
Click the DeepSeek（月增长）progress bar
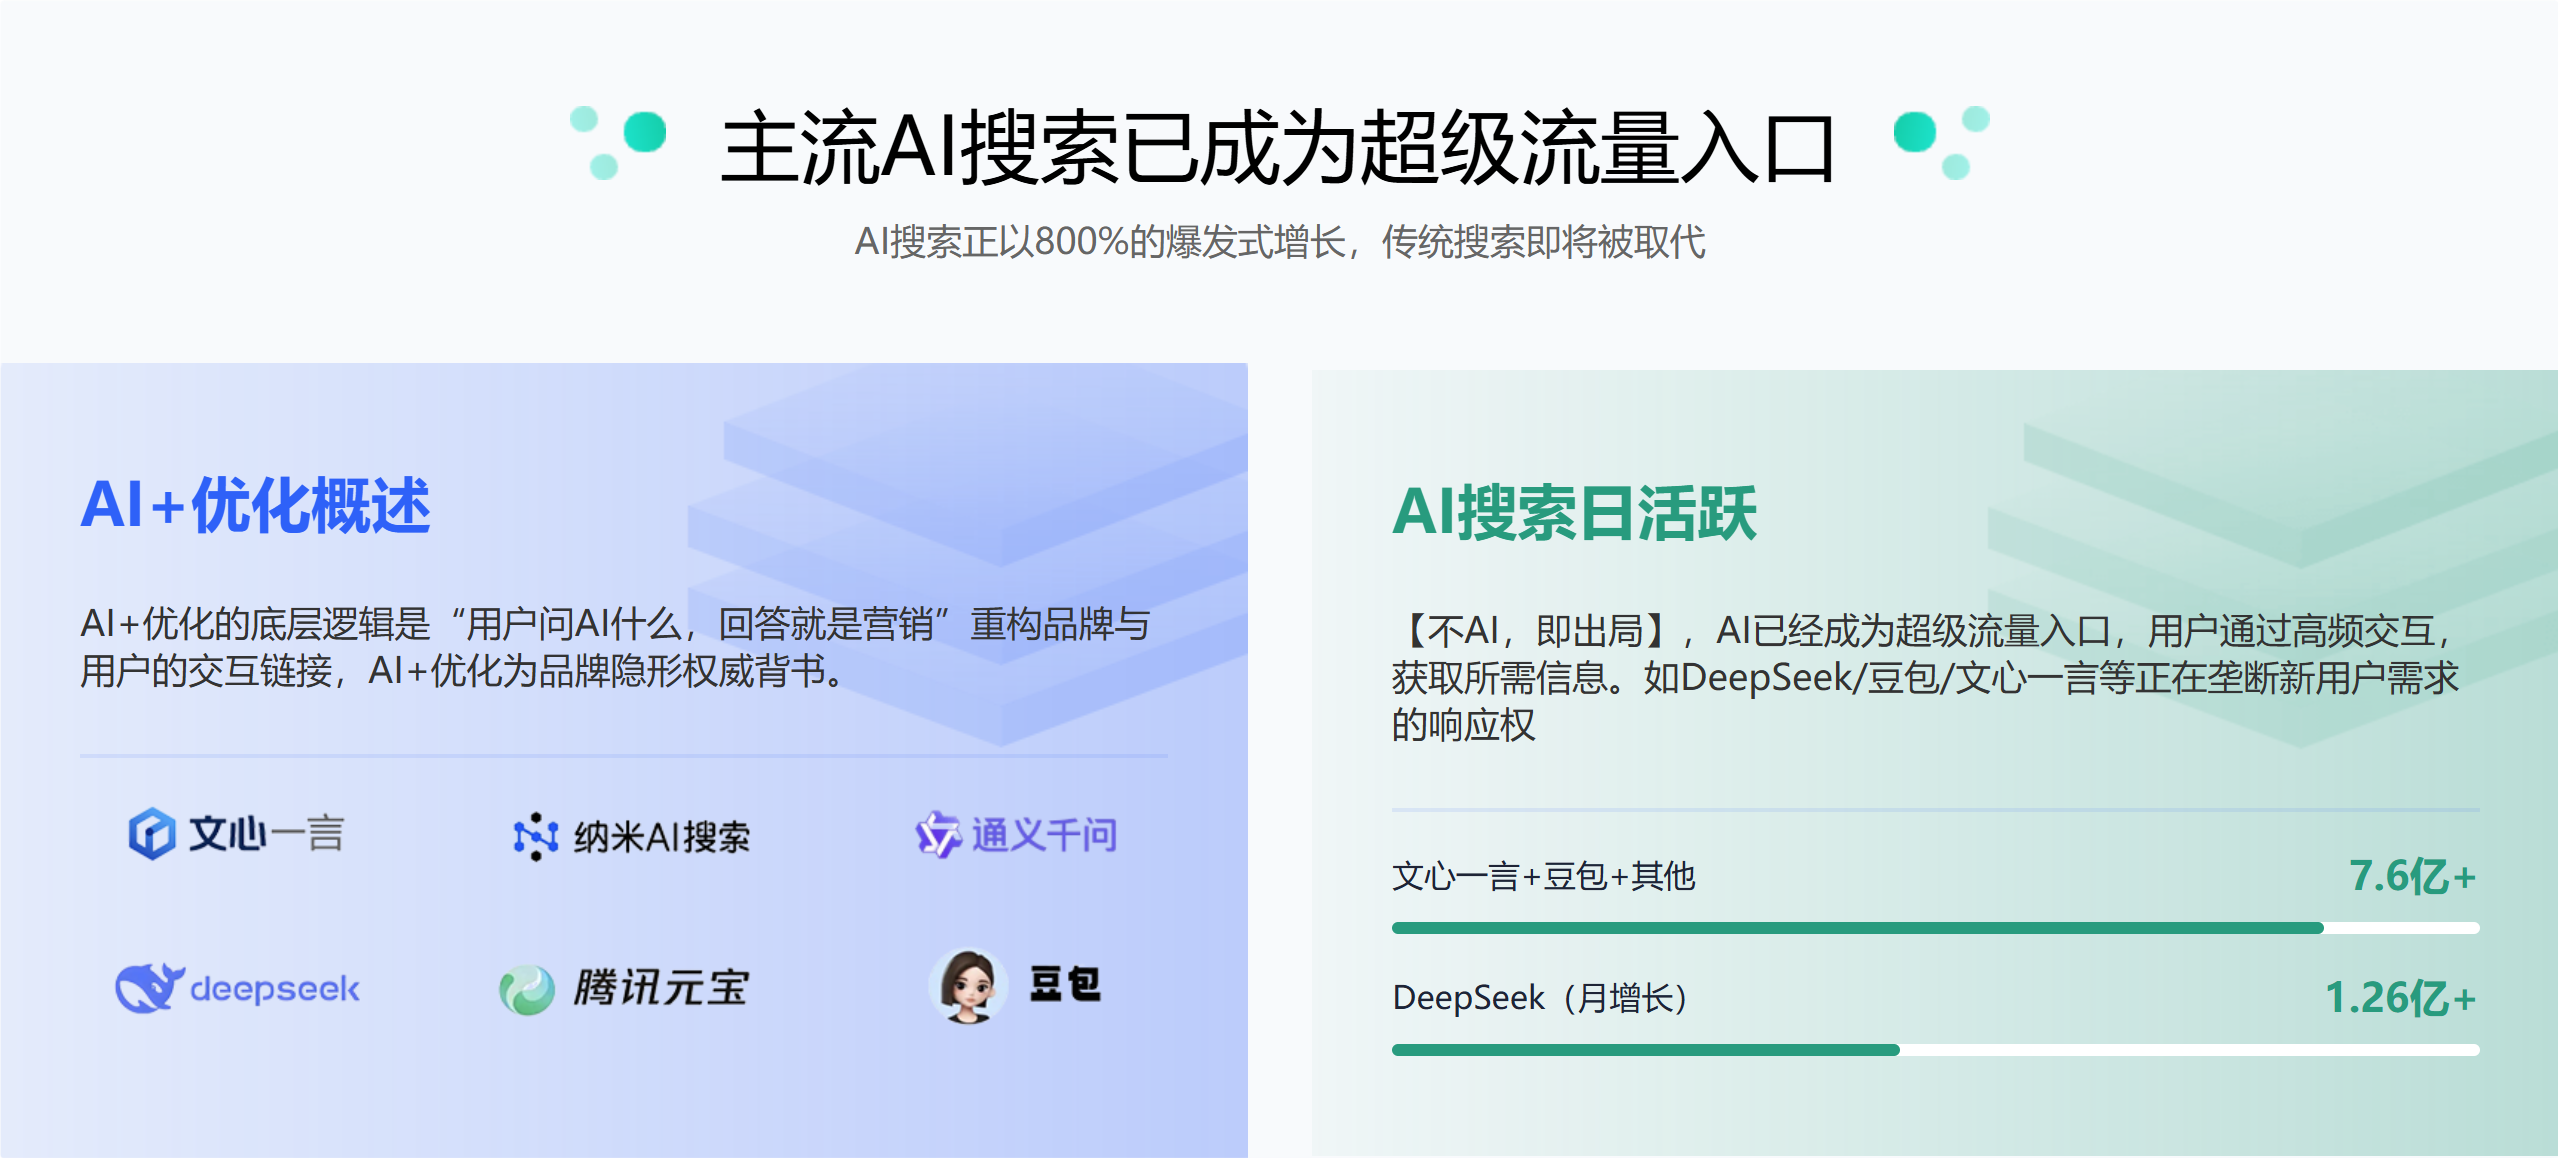click(x=1935, y=1050)
